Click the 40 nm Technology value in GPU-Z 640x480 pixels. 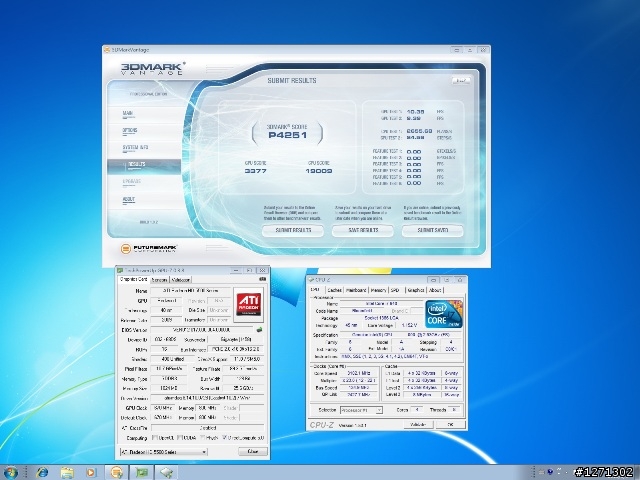tap(167, 310)
